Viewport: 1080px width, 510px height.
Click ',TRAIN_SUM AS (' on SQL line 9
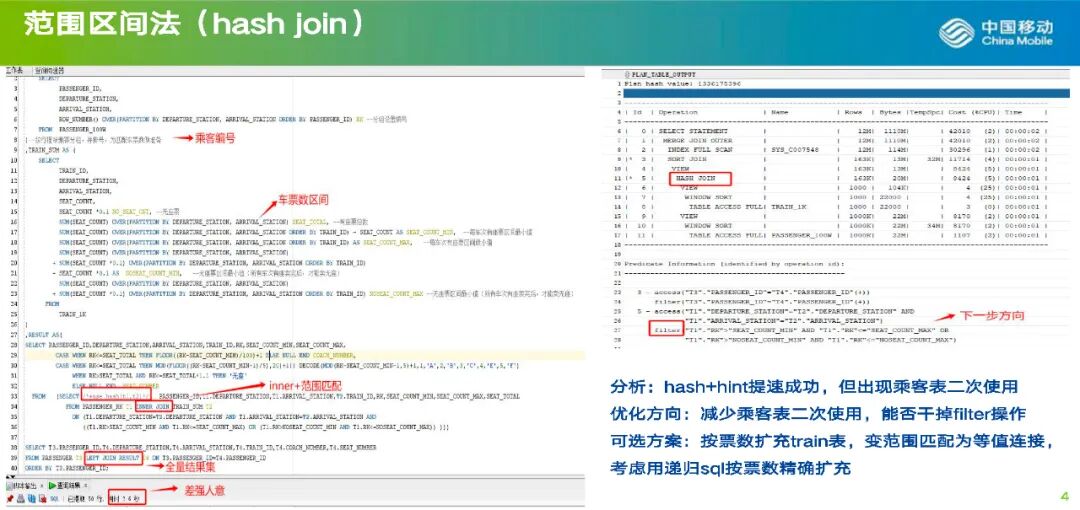[x=49, y=149]
